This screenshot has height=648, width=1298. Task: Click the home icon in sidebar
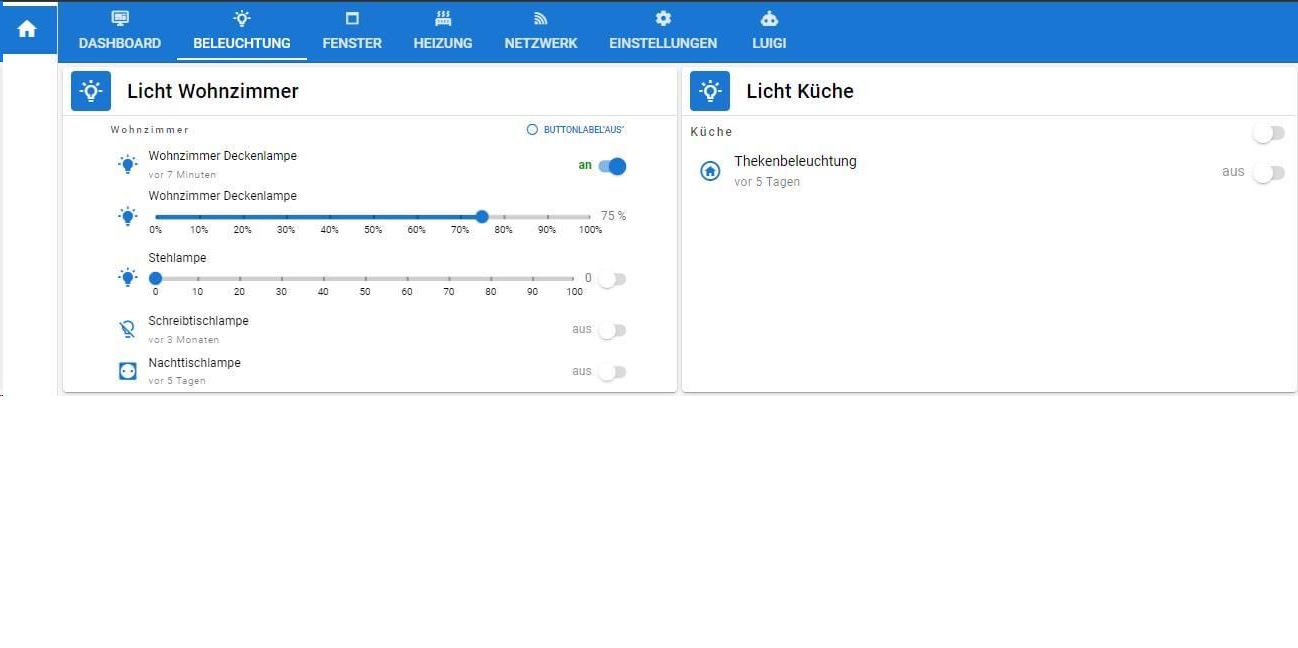pos(27,29)
